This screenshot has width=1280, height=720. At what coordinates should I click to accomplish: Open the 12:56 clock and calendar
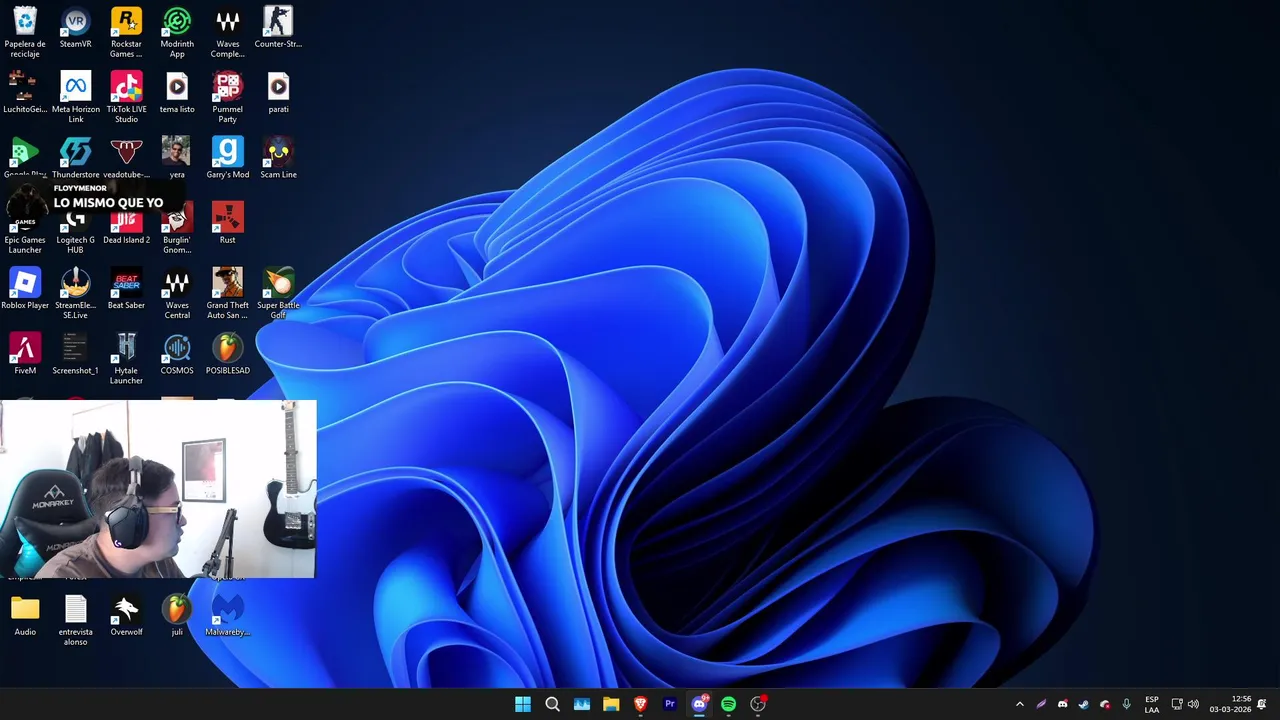click(x=1230, y=704)
